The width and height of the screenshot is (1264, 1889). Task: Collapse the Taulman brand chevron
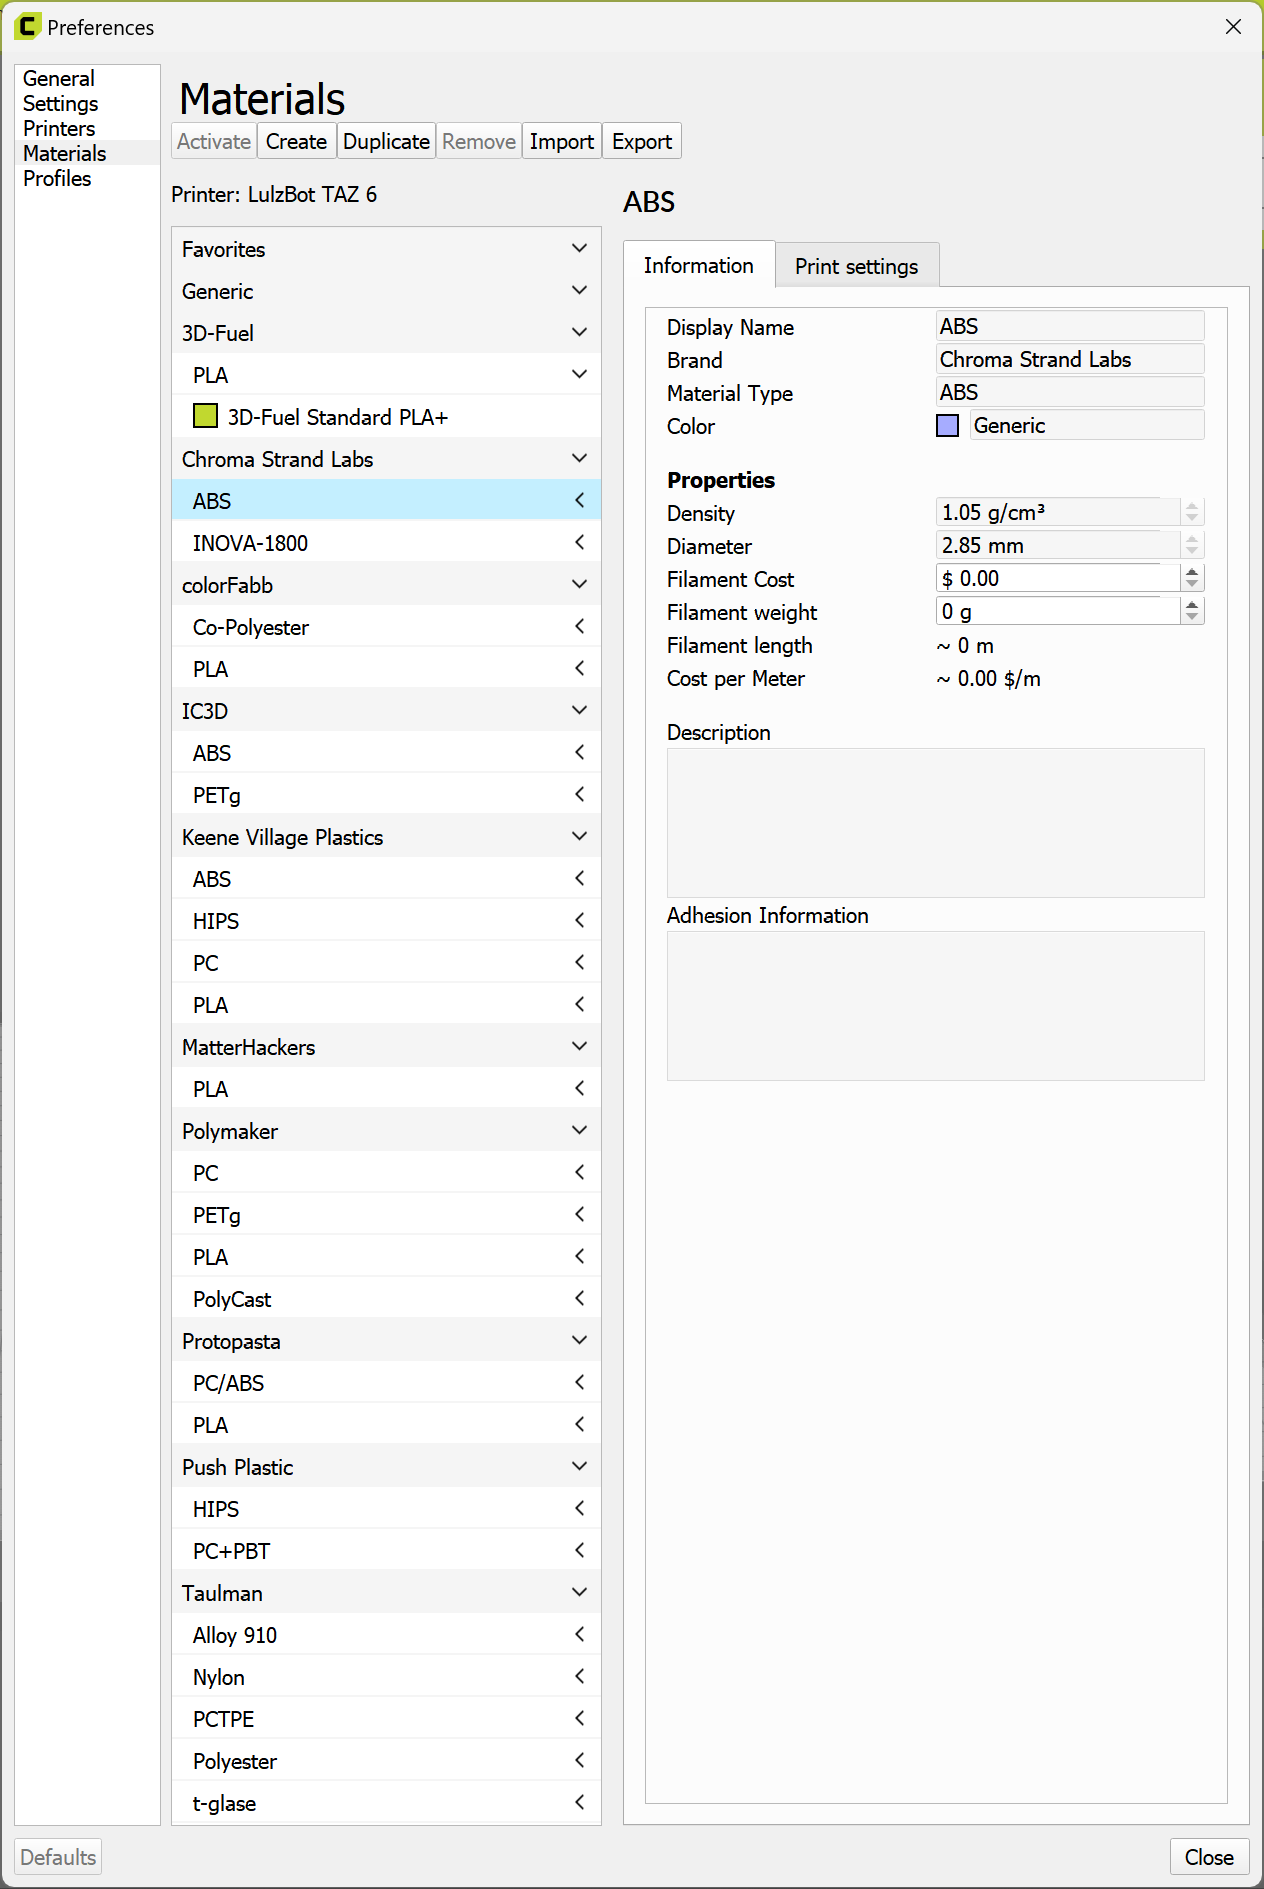tap(579, 1592)
